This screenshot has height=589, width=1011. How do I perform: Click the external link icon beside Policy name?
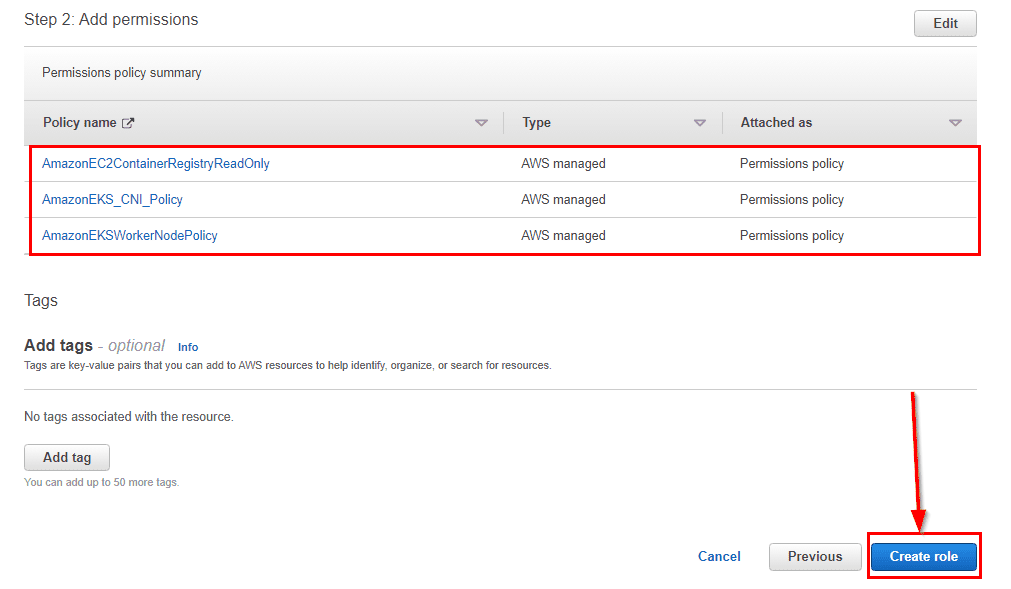coord(128,123)
